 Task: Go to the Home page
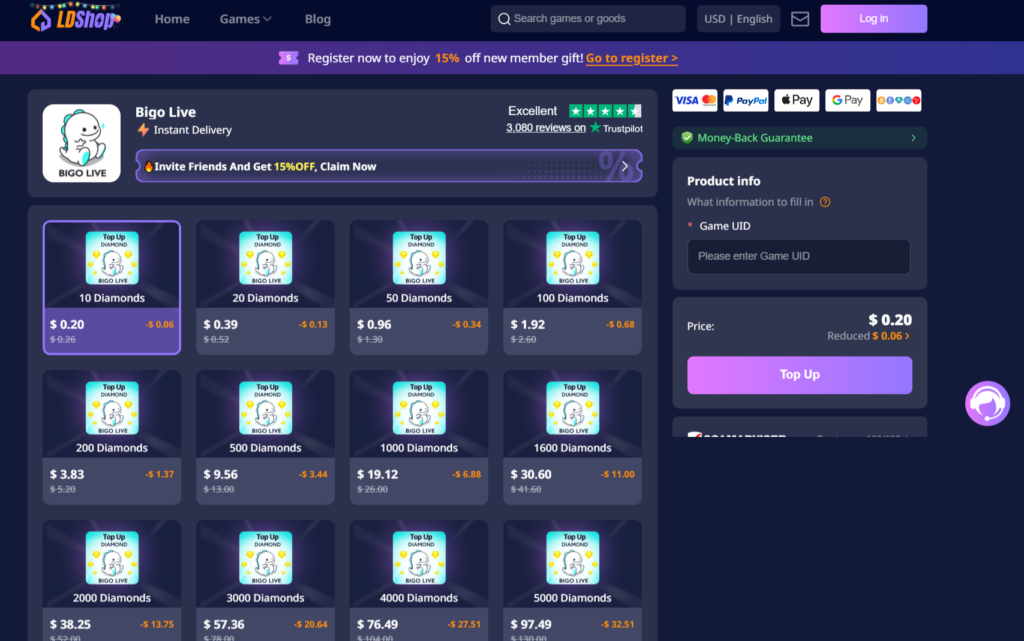172,19
